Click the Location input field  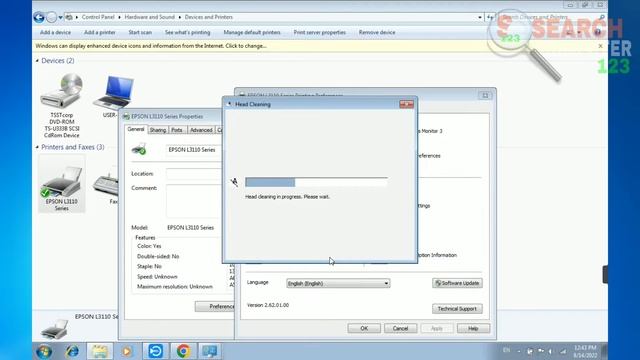pyautogui.click(x=193, y=174)
